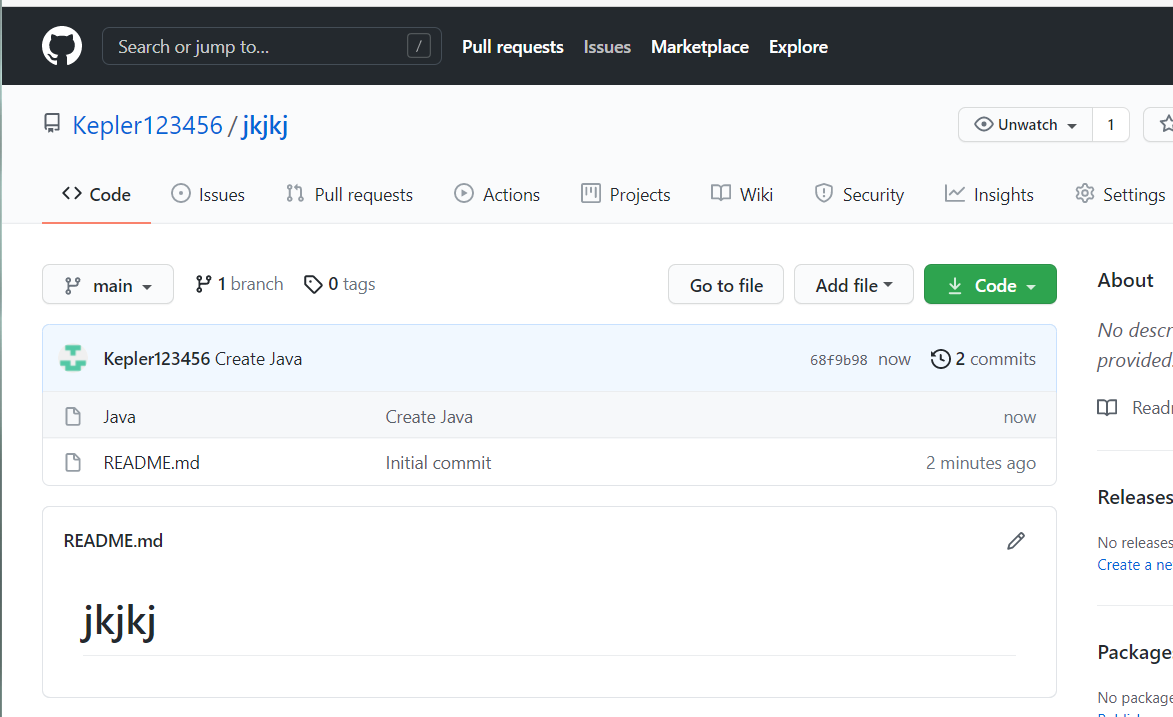
Task: Expand the Add file dropdown
Action: (x=854, y=284)
